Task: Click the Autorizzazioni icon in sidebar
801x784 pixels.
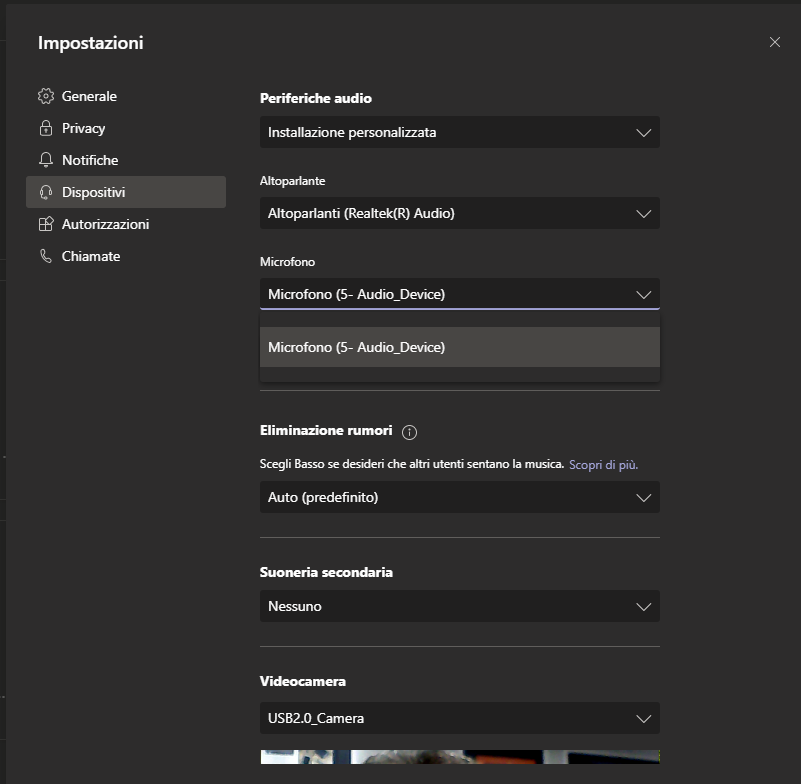Action: point(45,224)
